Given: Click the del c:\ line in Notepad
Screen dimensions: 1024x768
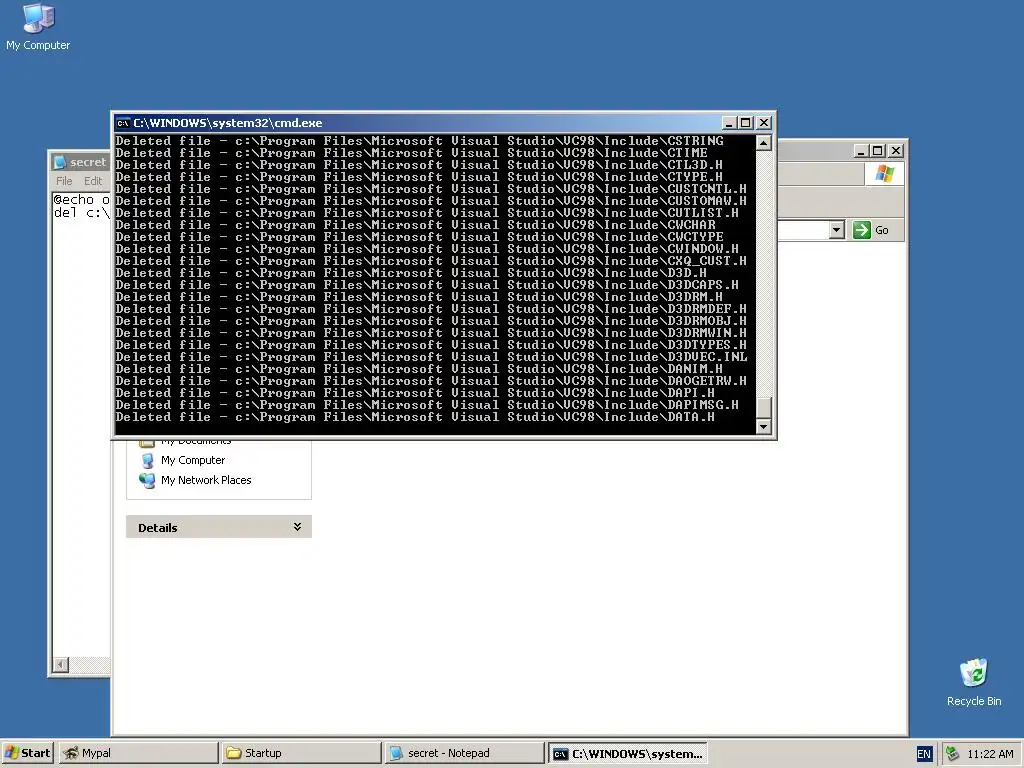Looking at the screenshot, I should point(82,213).
